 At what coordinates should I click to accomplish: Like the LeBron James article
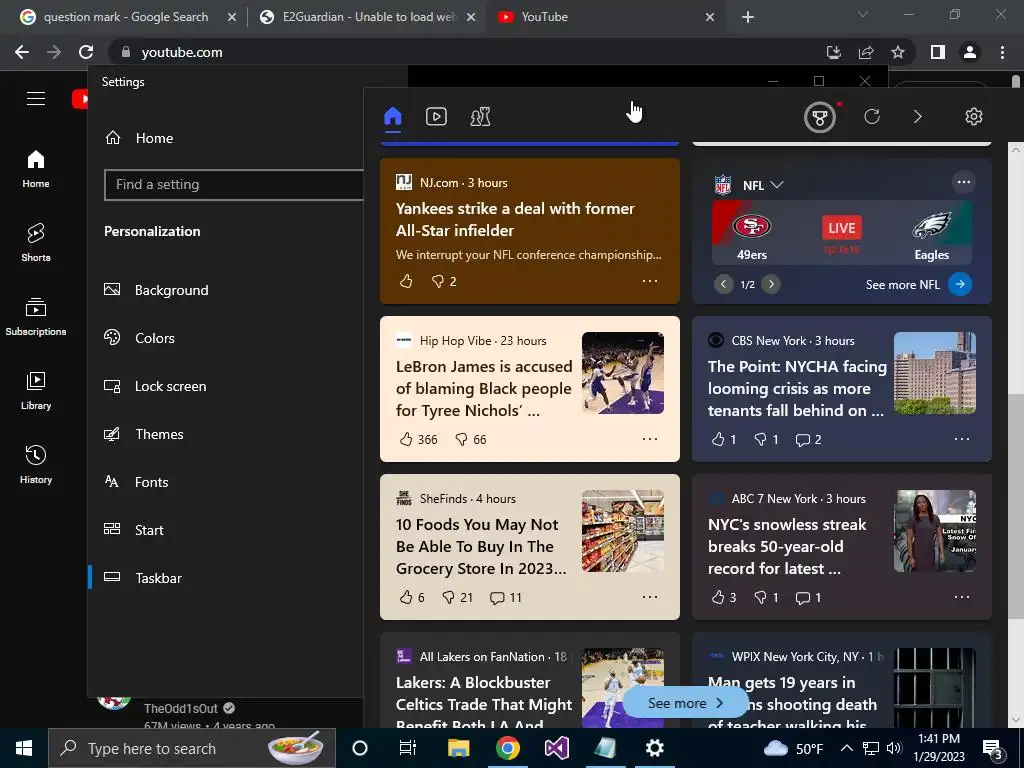pyautogui.click(x=418, y=440)
